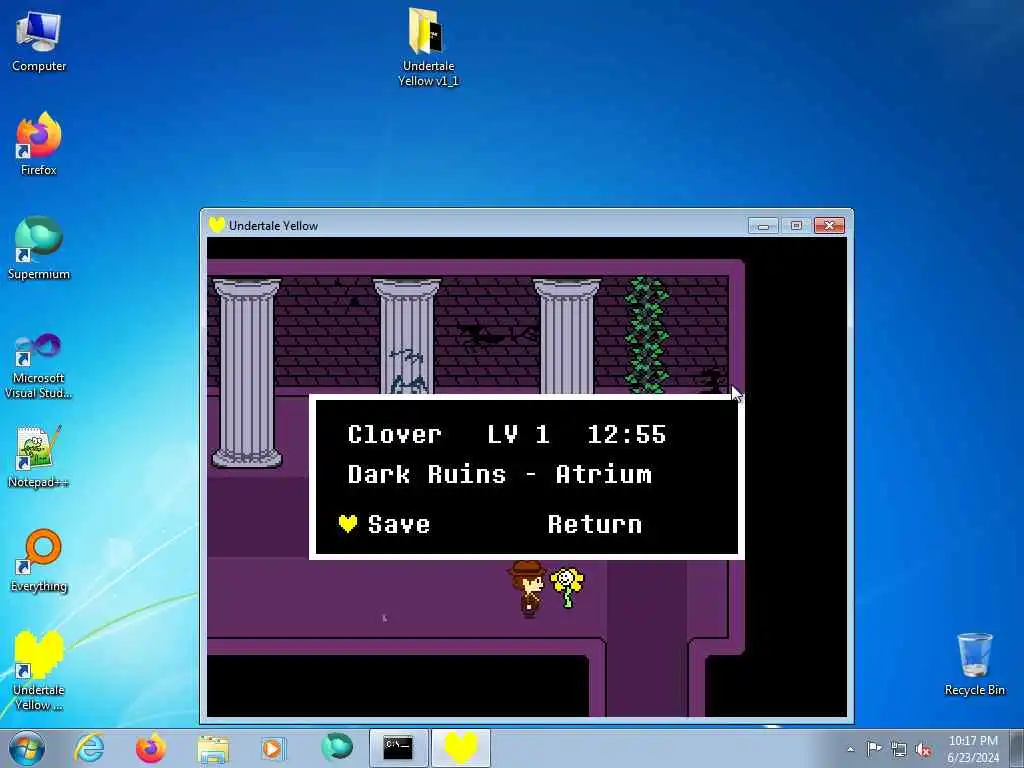This screenshot has height=768, width=1024.
Task: Click the Show desktop strip at the right end of the taskbar
Action: coord(1017,749)
